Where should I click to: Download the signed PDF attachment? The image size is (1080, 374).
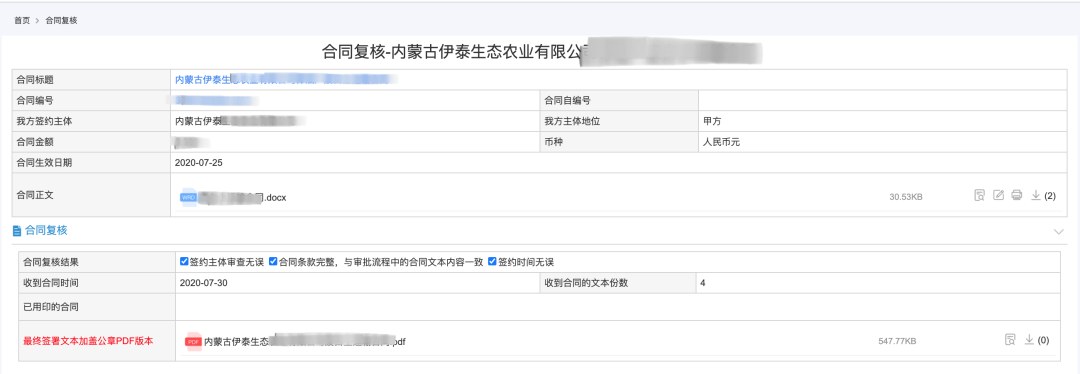(1029, 340)
